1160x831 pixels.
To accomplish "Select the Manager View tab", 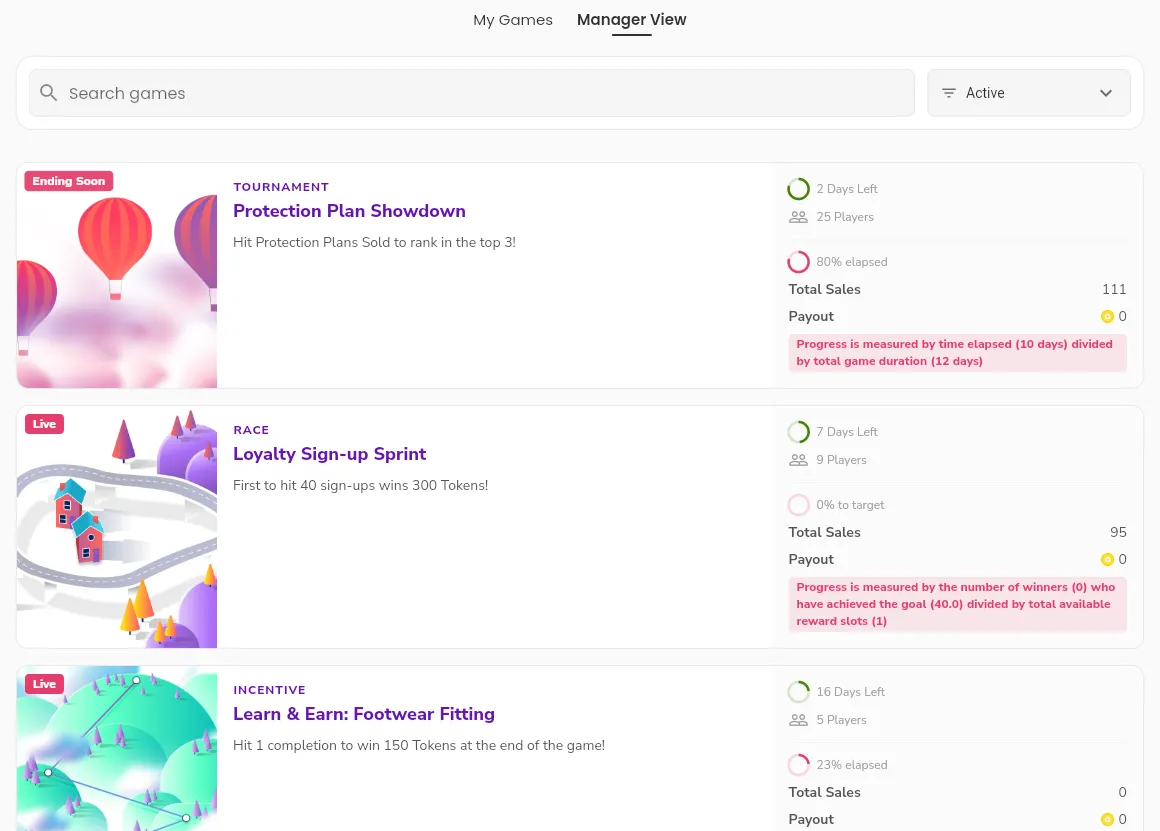I will tap(631, 20).
